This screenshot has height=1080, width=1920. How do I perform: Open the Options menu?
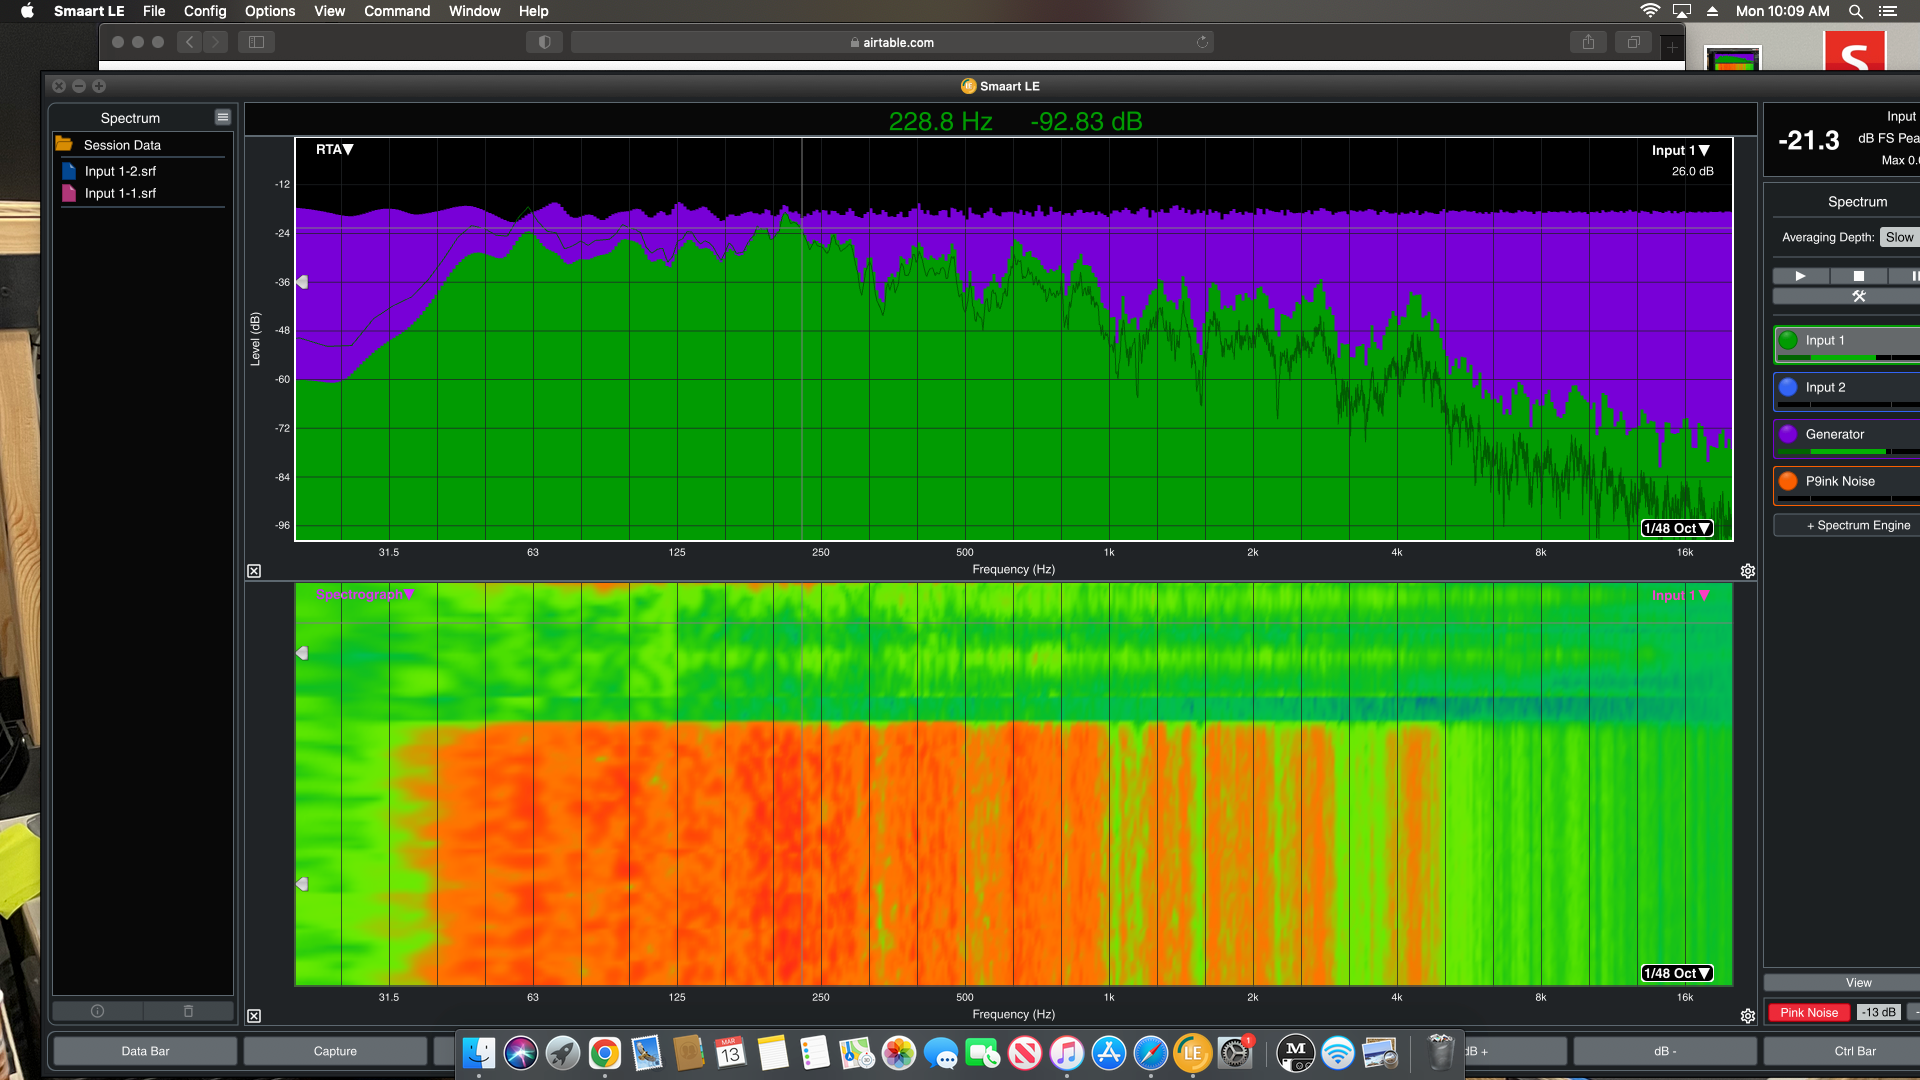coord(270,11)
